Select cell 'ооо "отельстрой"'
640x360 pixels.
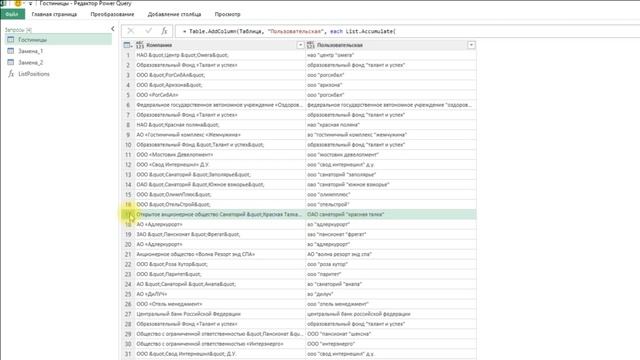(391, 204)
